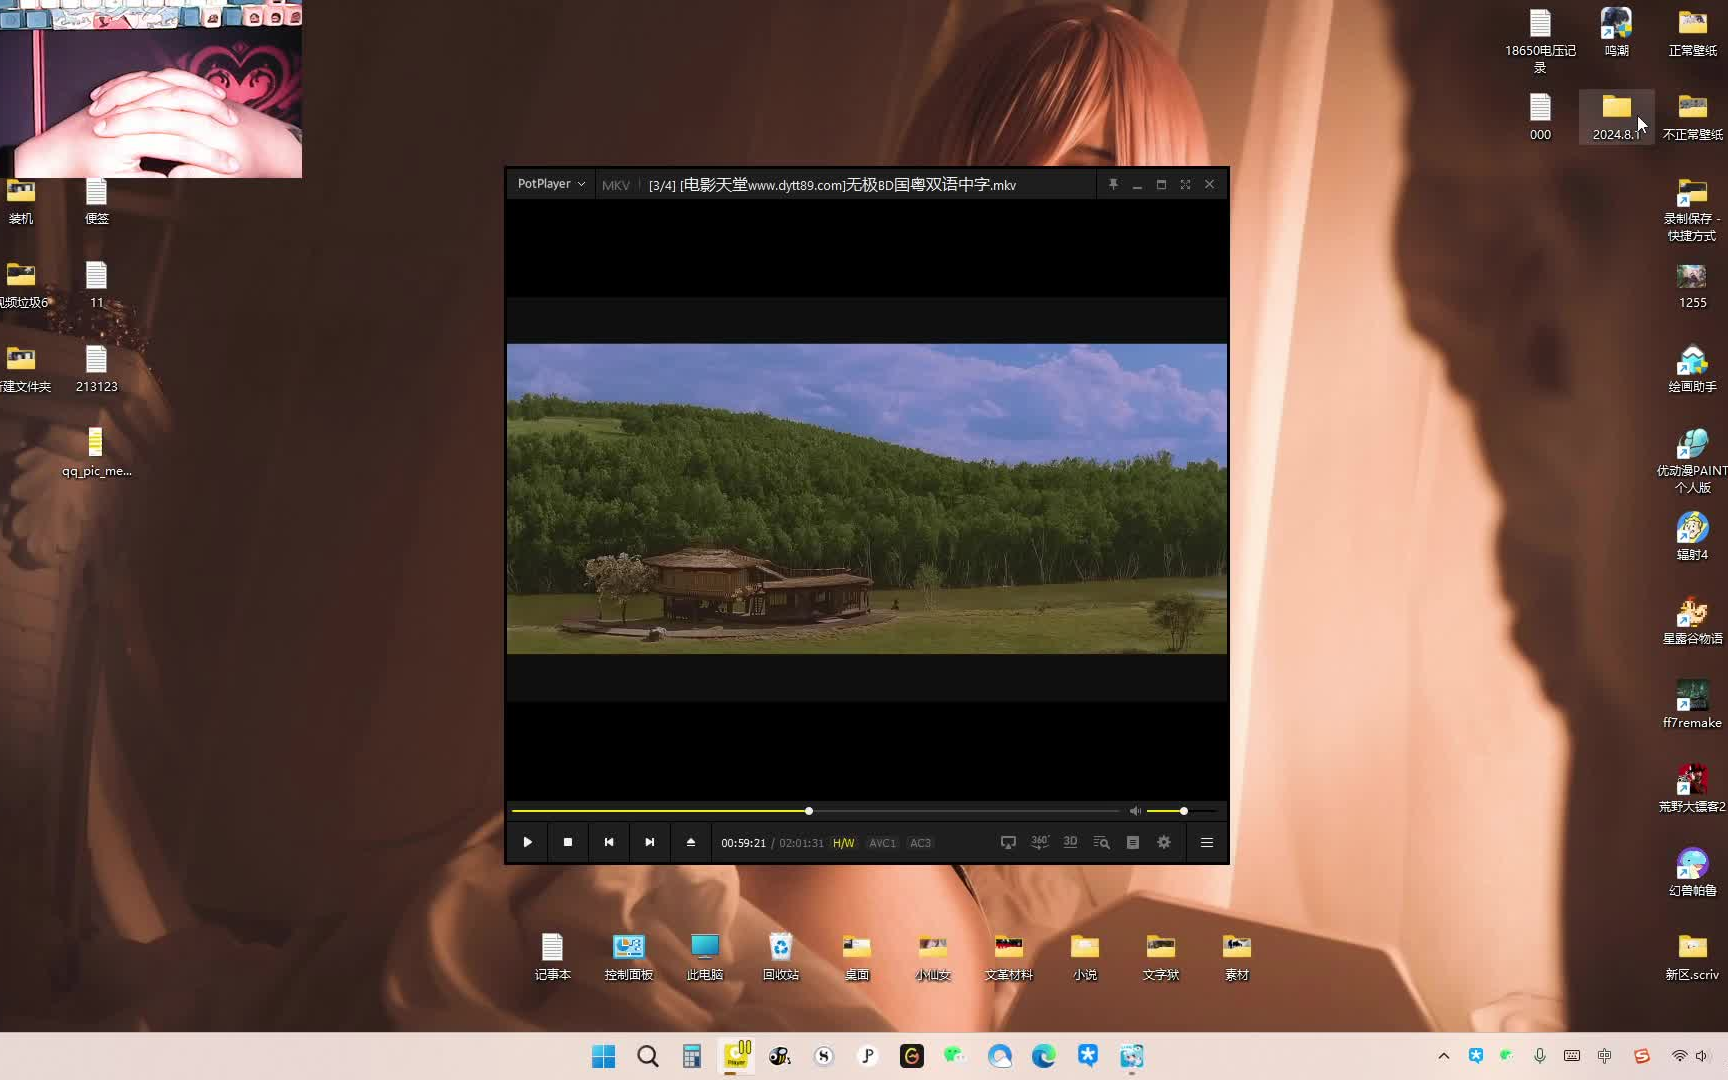Click the AC3 audio codec label
Viewport: 1728px width, 1080px height.
click(921, 843)
